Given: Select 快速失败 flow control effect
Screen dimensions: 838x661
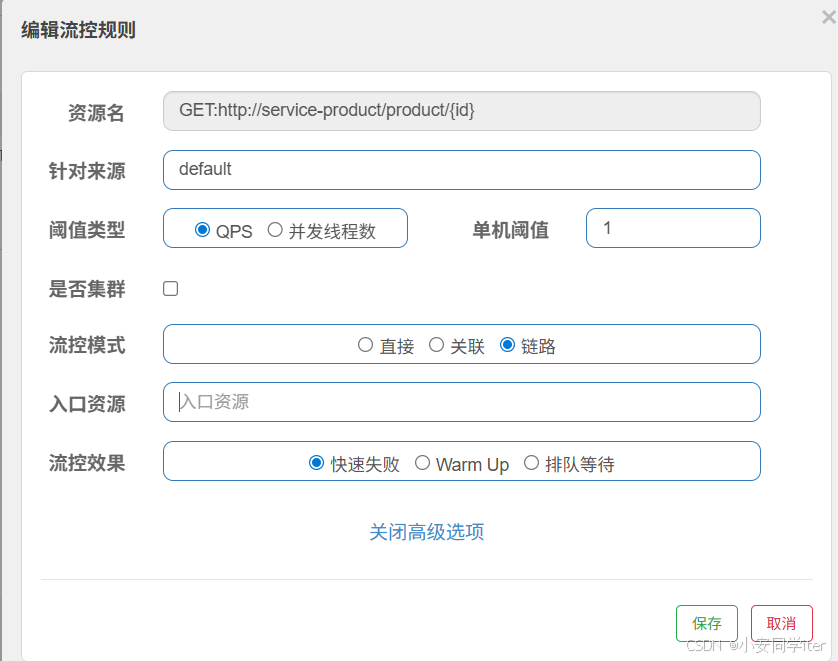Looking at the screenshot, I should tap(316, 462).
